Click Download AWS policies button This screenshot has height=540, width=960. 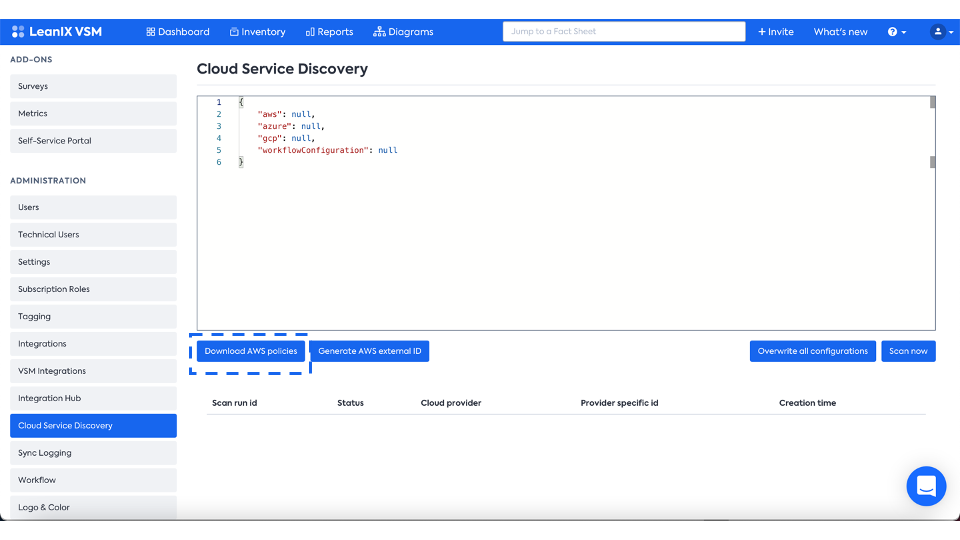(x=250, y=351)
